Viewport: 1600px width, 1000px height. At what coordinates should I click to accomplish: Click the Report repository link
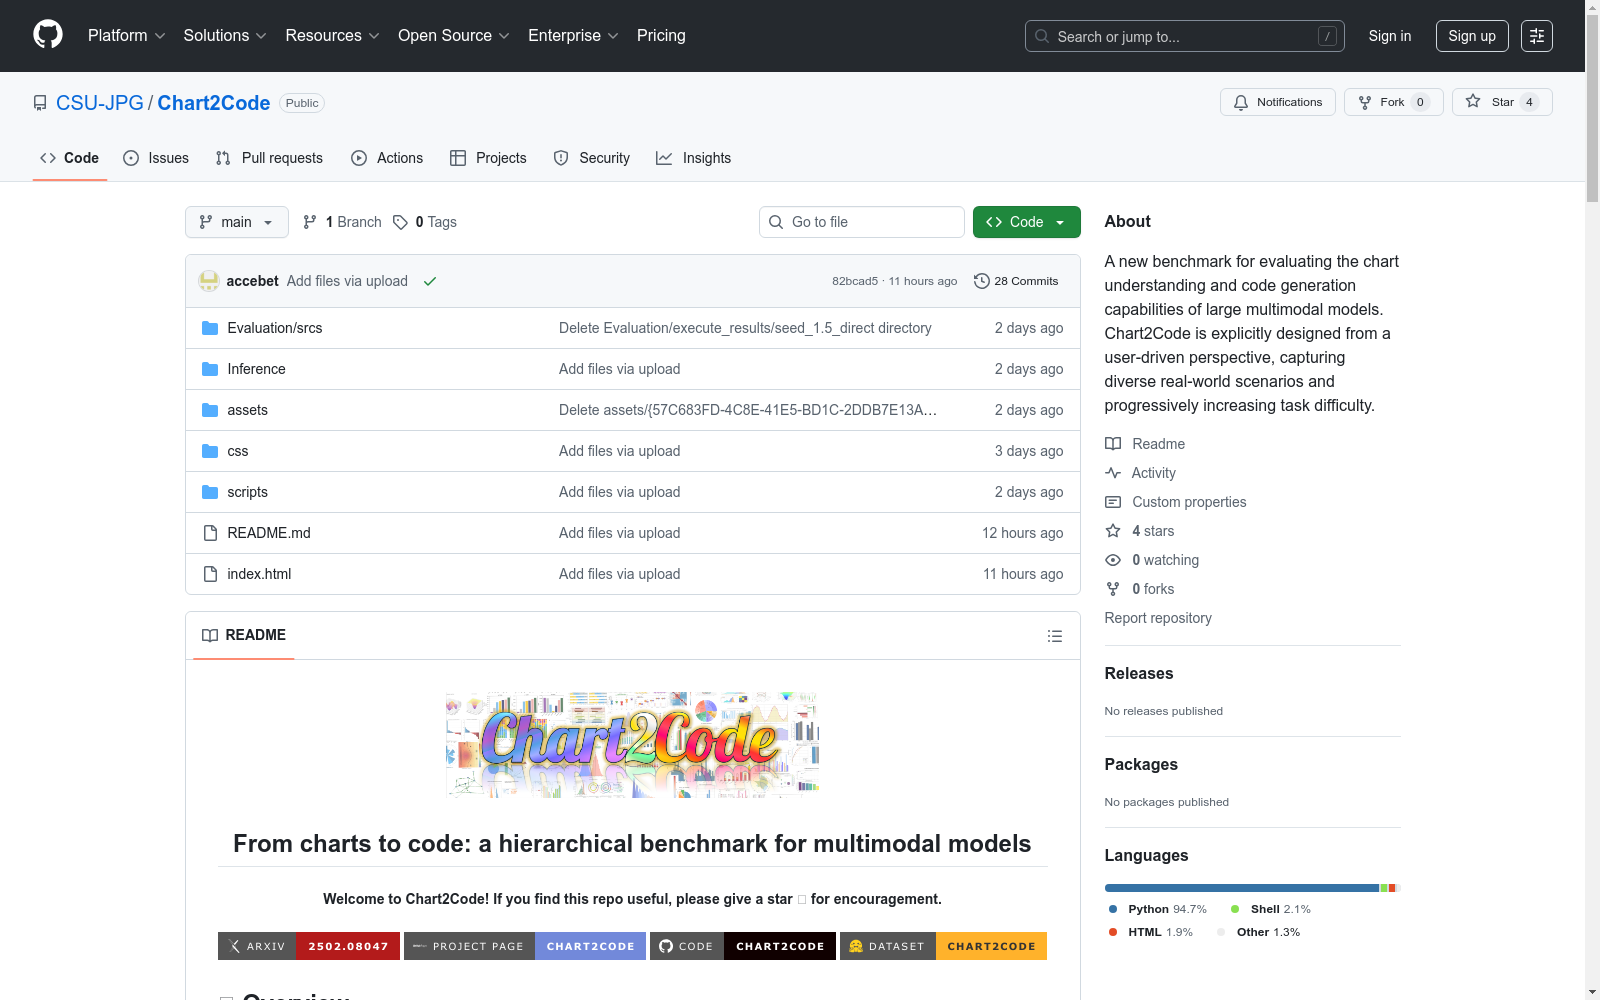point(1158,618)
